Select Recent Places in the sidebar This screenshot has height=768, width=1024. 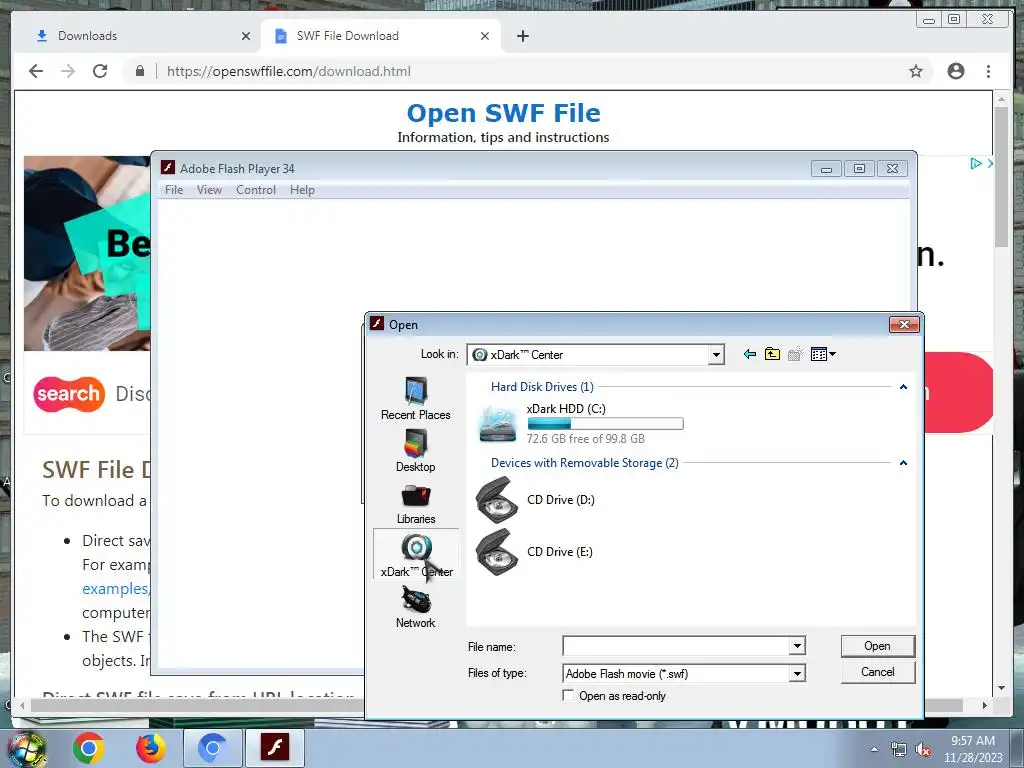(x=416, y=398)
